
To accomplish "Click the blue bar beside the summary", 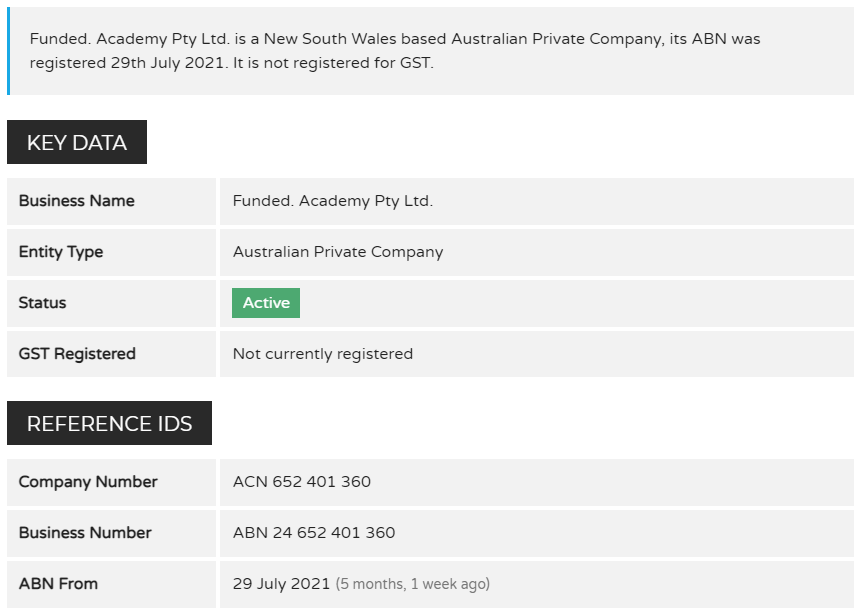I will 8,51.
